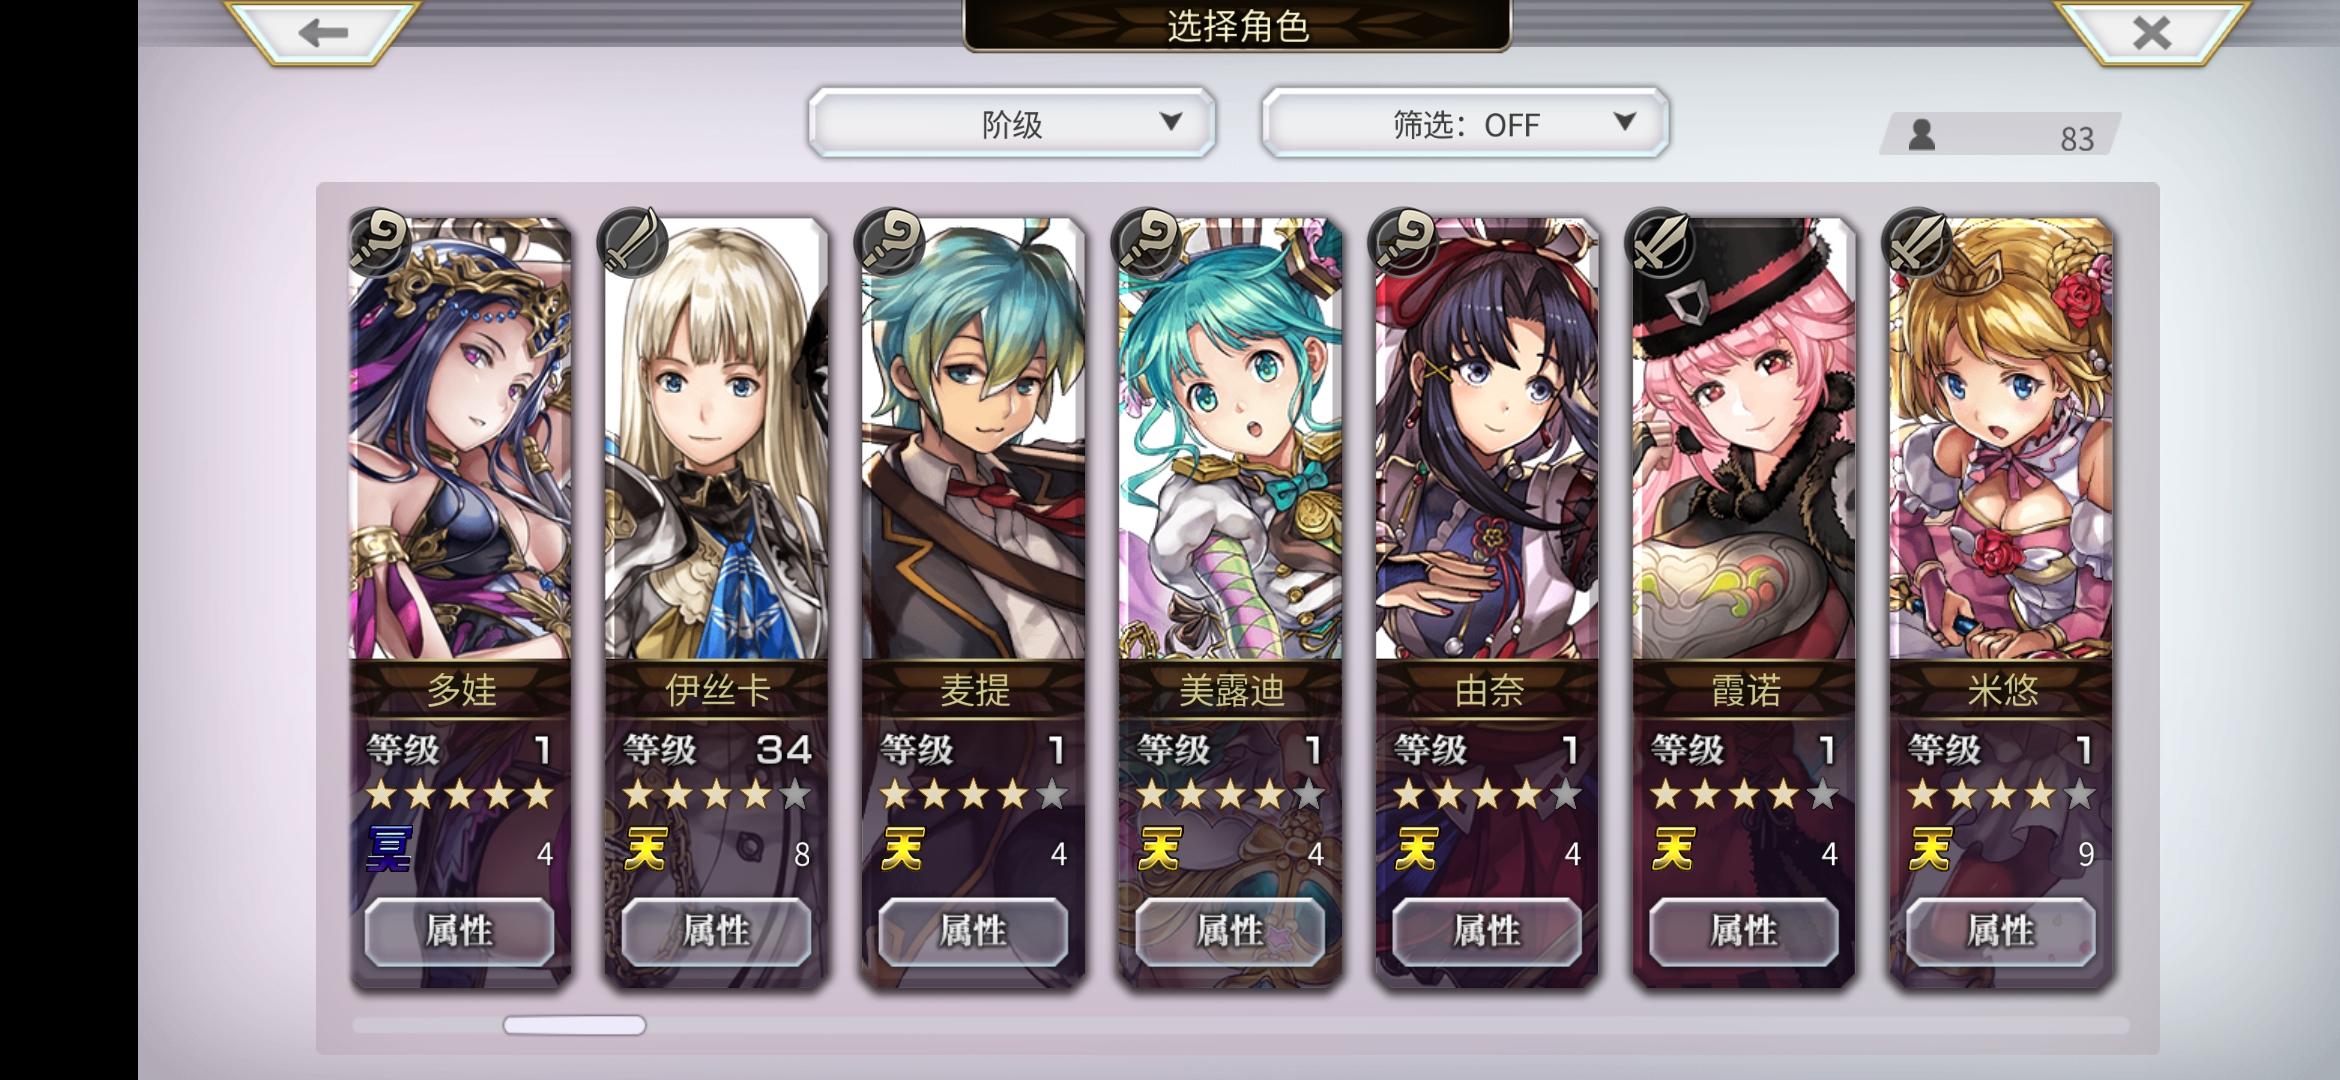Screen dimensions: 2340x1080
Task: Open the 阶级 sort dropdown
Action: pos(1012,123)
